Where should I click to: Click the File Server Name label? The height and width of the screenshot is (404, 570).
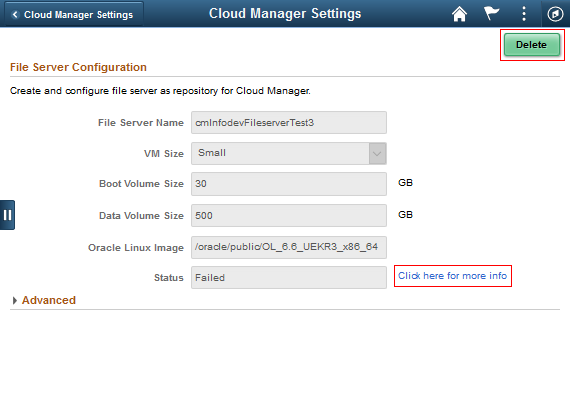pos(141,123)
